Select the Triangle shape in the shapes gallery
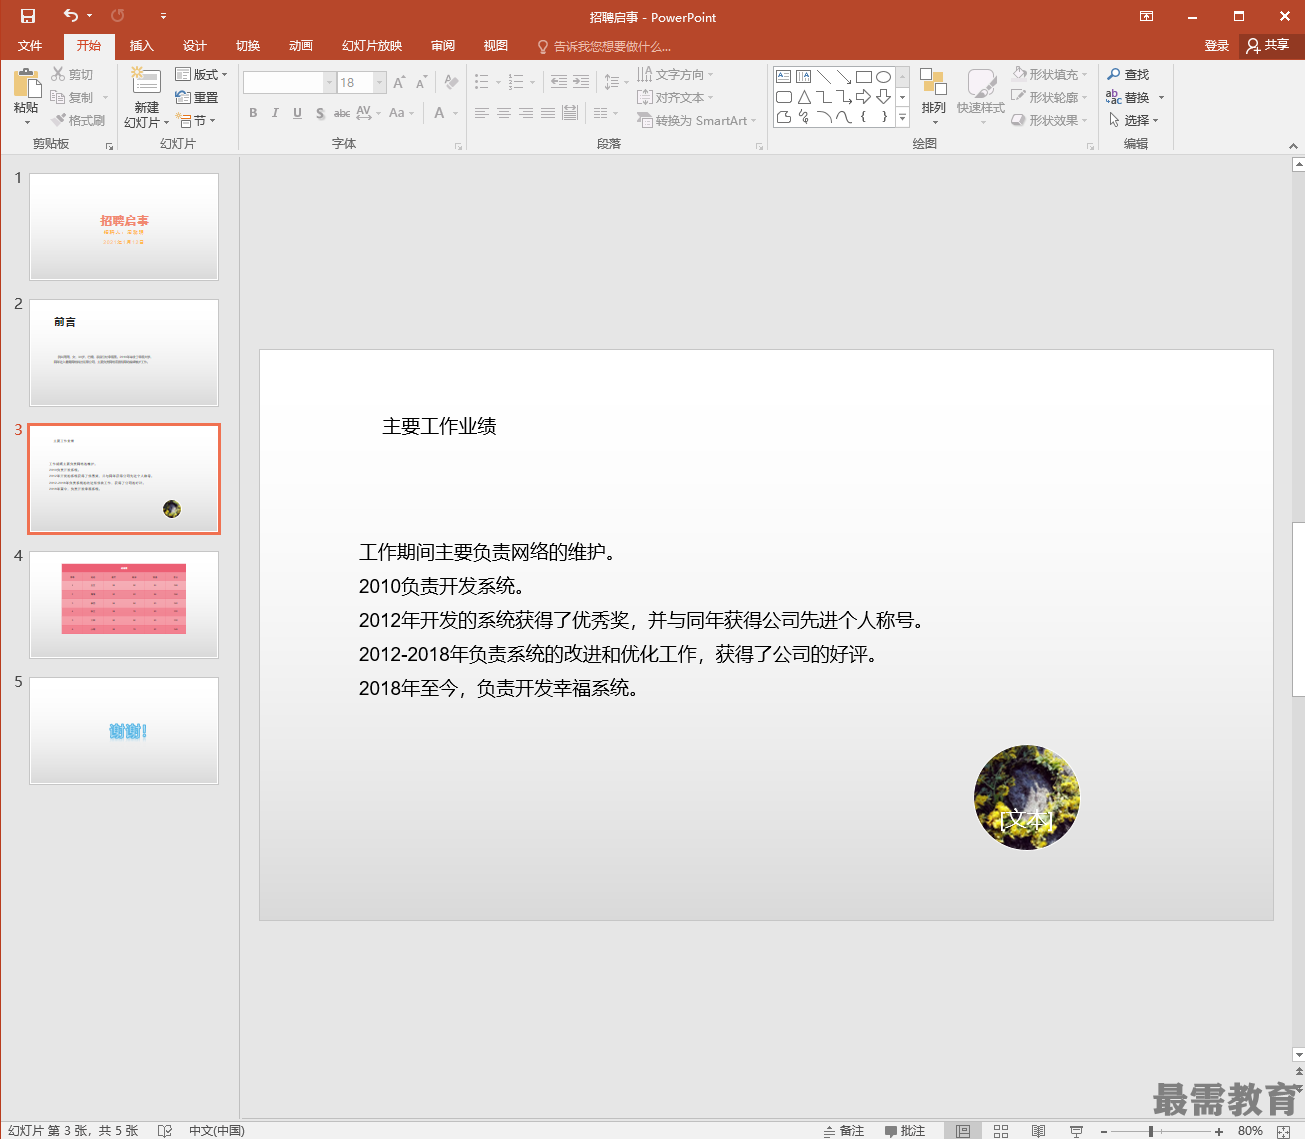 coord(804,97)
